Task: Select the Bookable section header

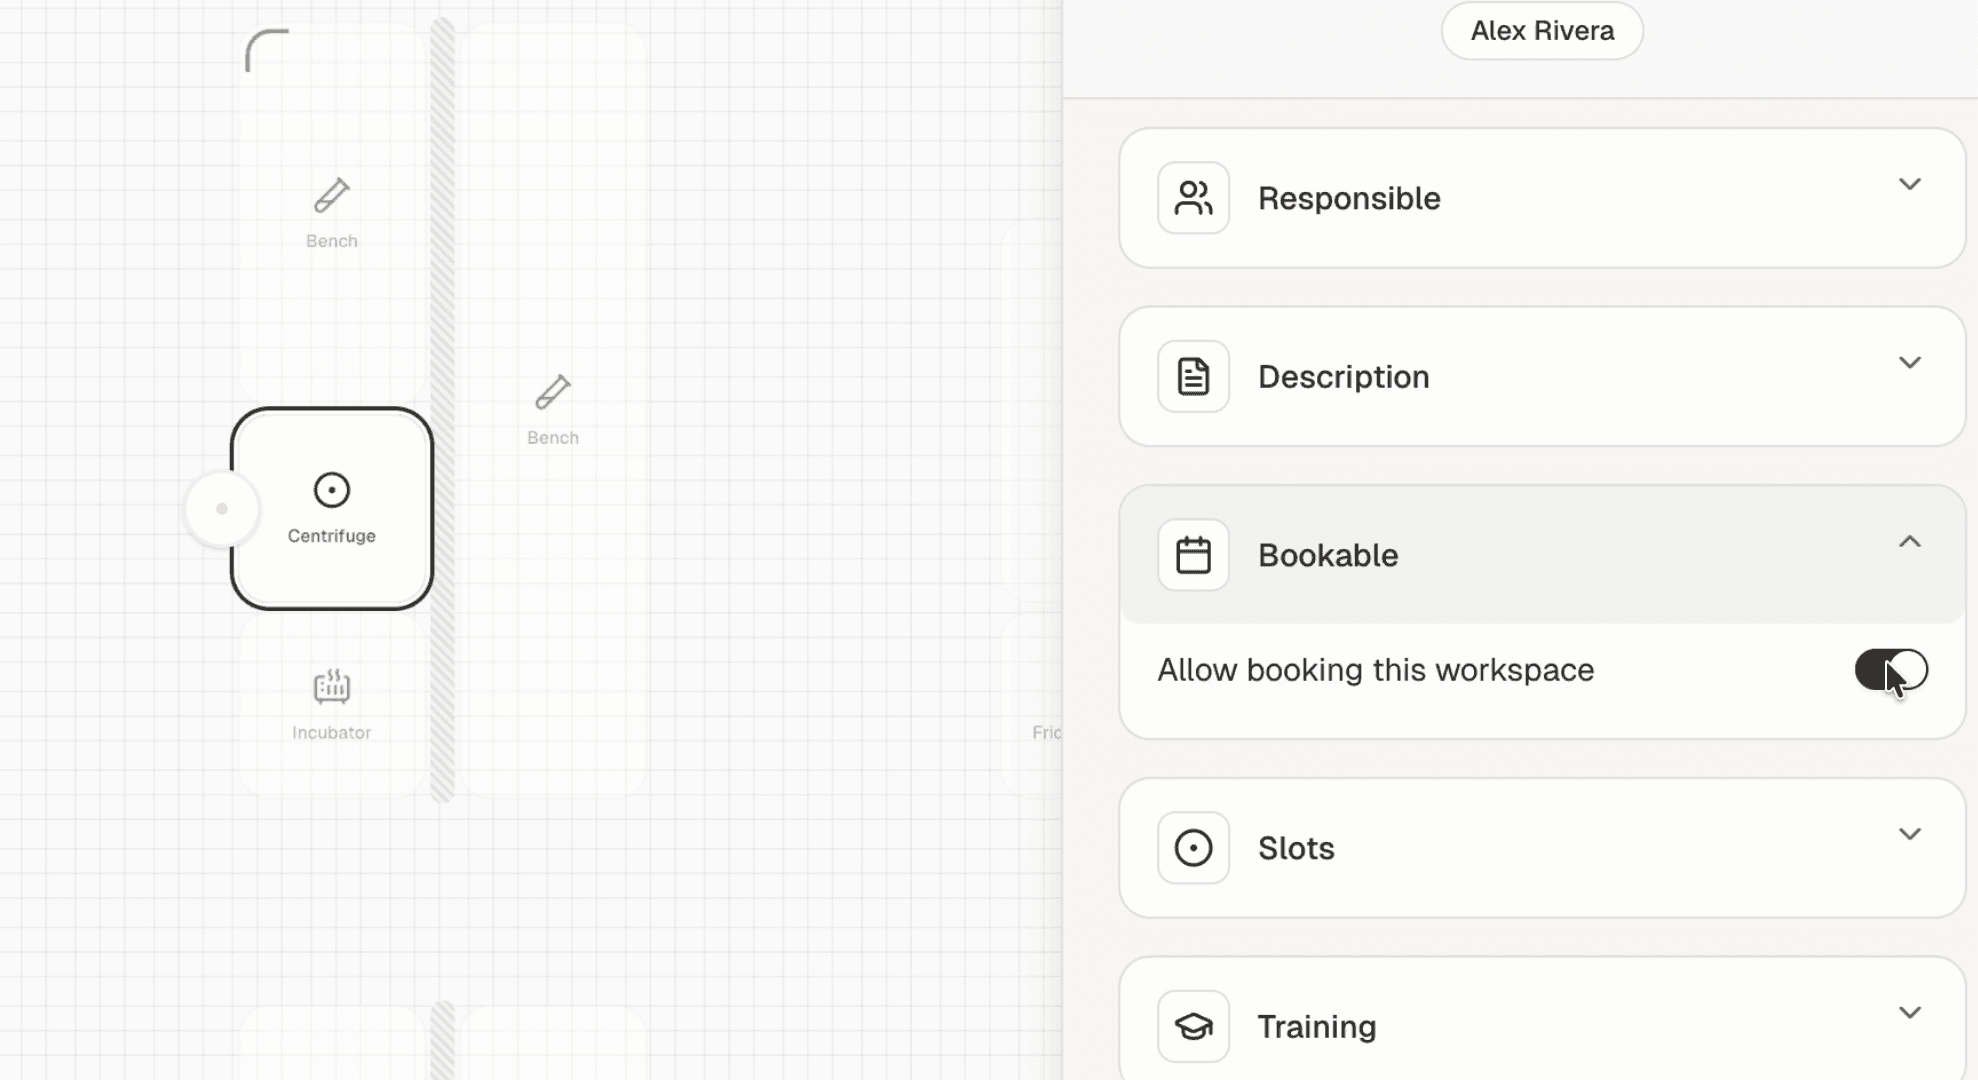Action: pos(1540,554)
